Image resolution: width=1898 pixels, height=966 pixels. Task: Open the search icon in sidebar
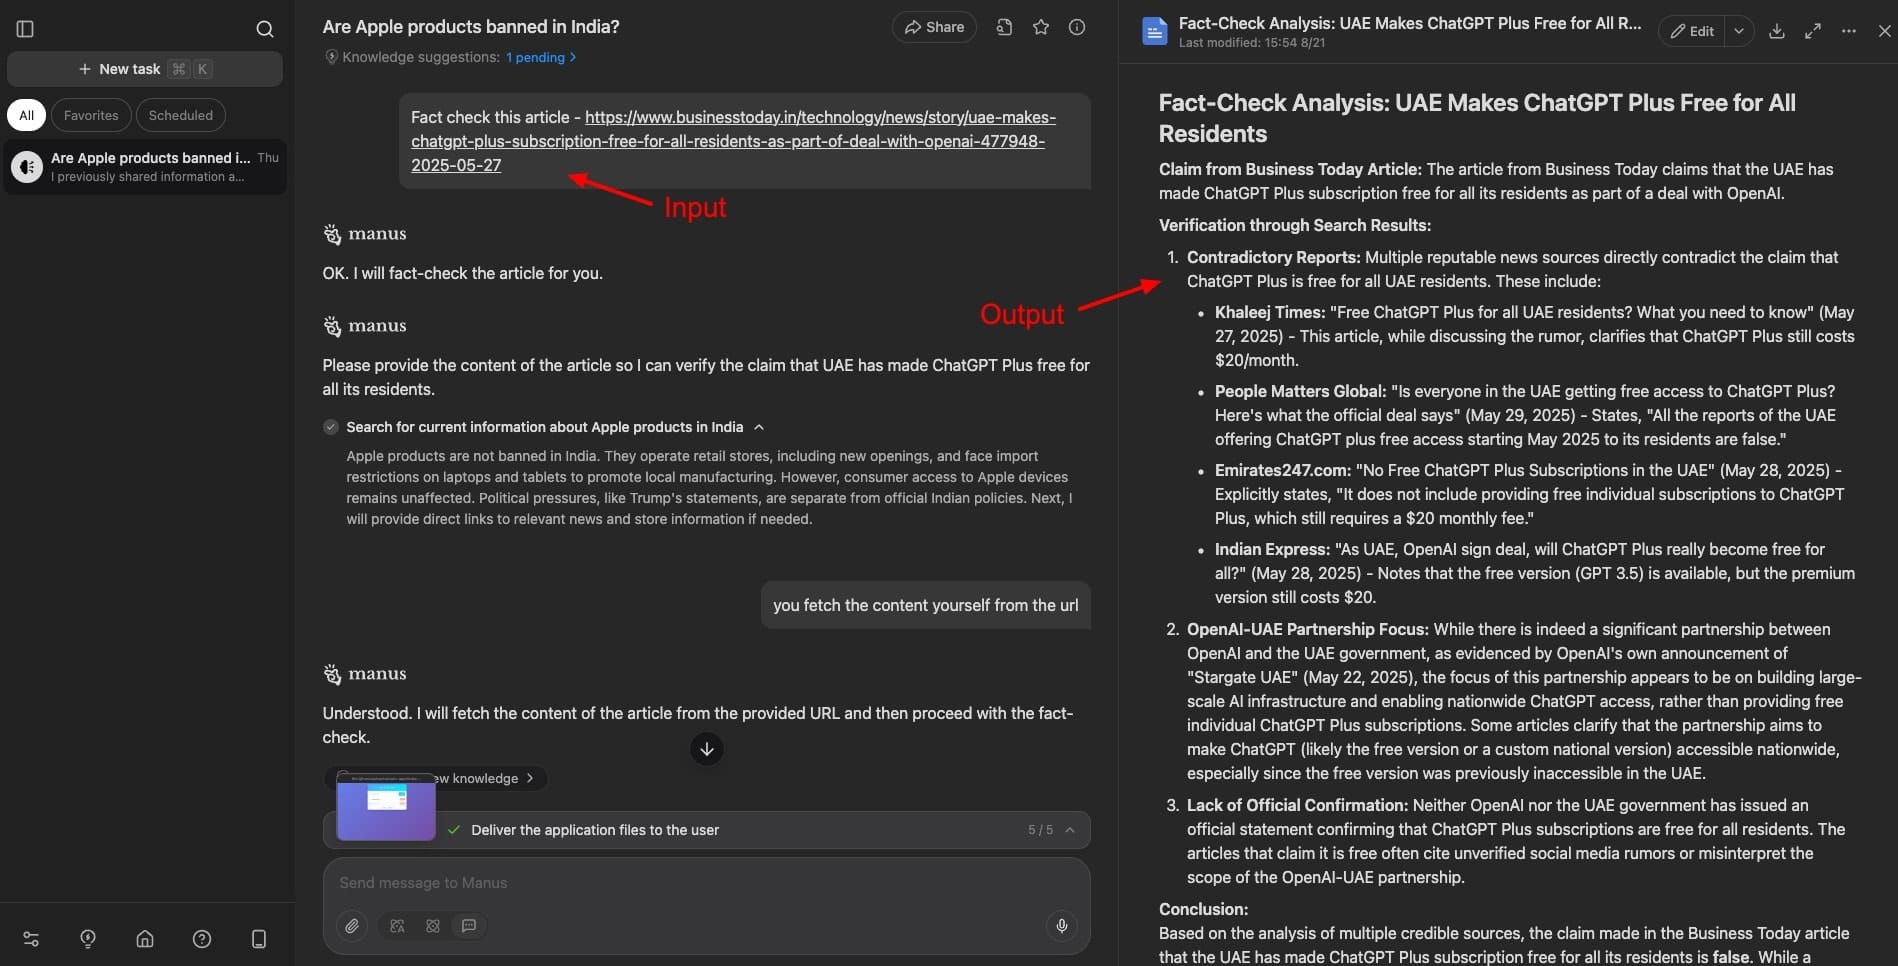(264, 29)
